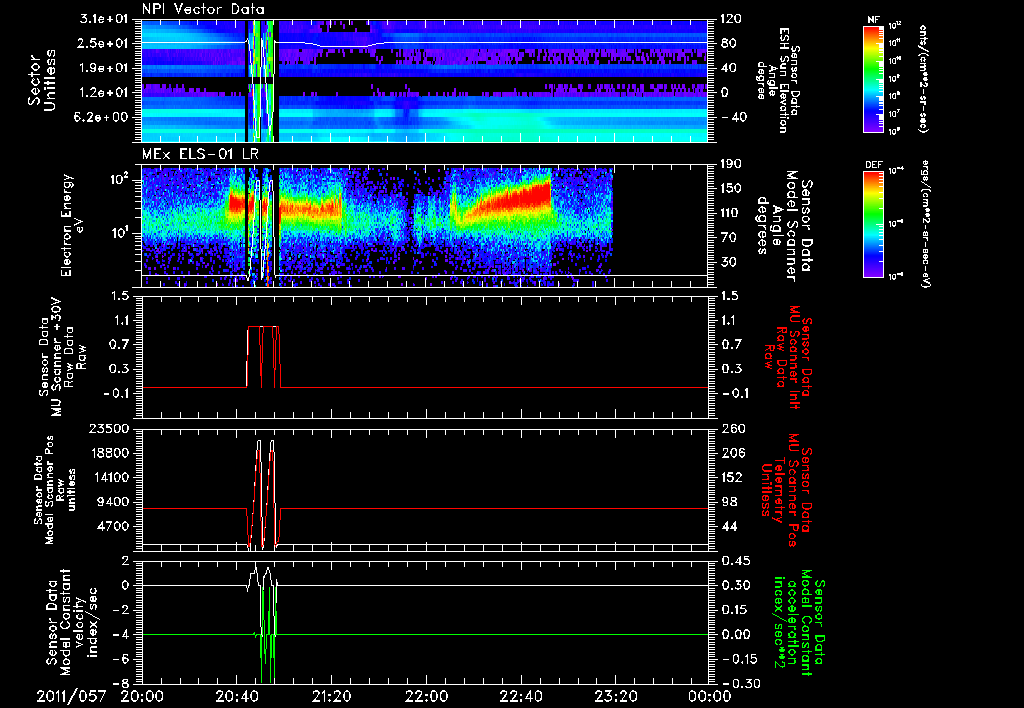Click the NF color bar legend
The image size is (1024, 708).
(x=873, y=78)
